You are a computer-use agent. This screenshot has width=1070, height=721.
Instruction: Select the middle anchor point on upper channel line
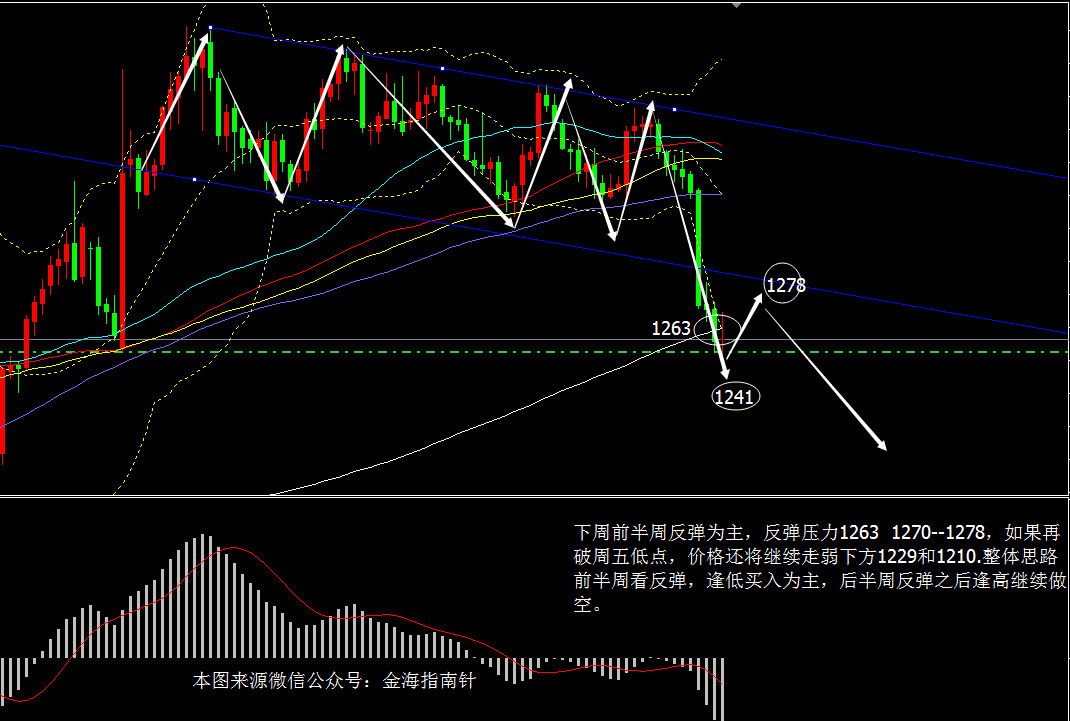coord(442,68)
